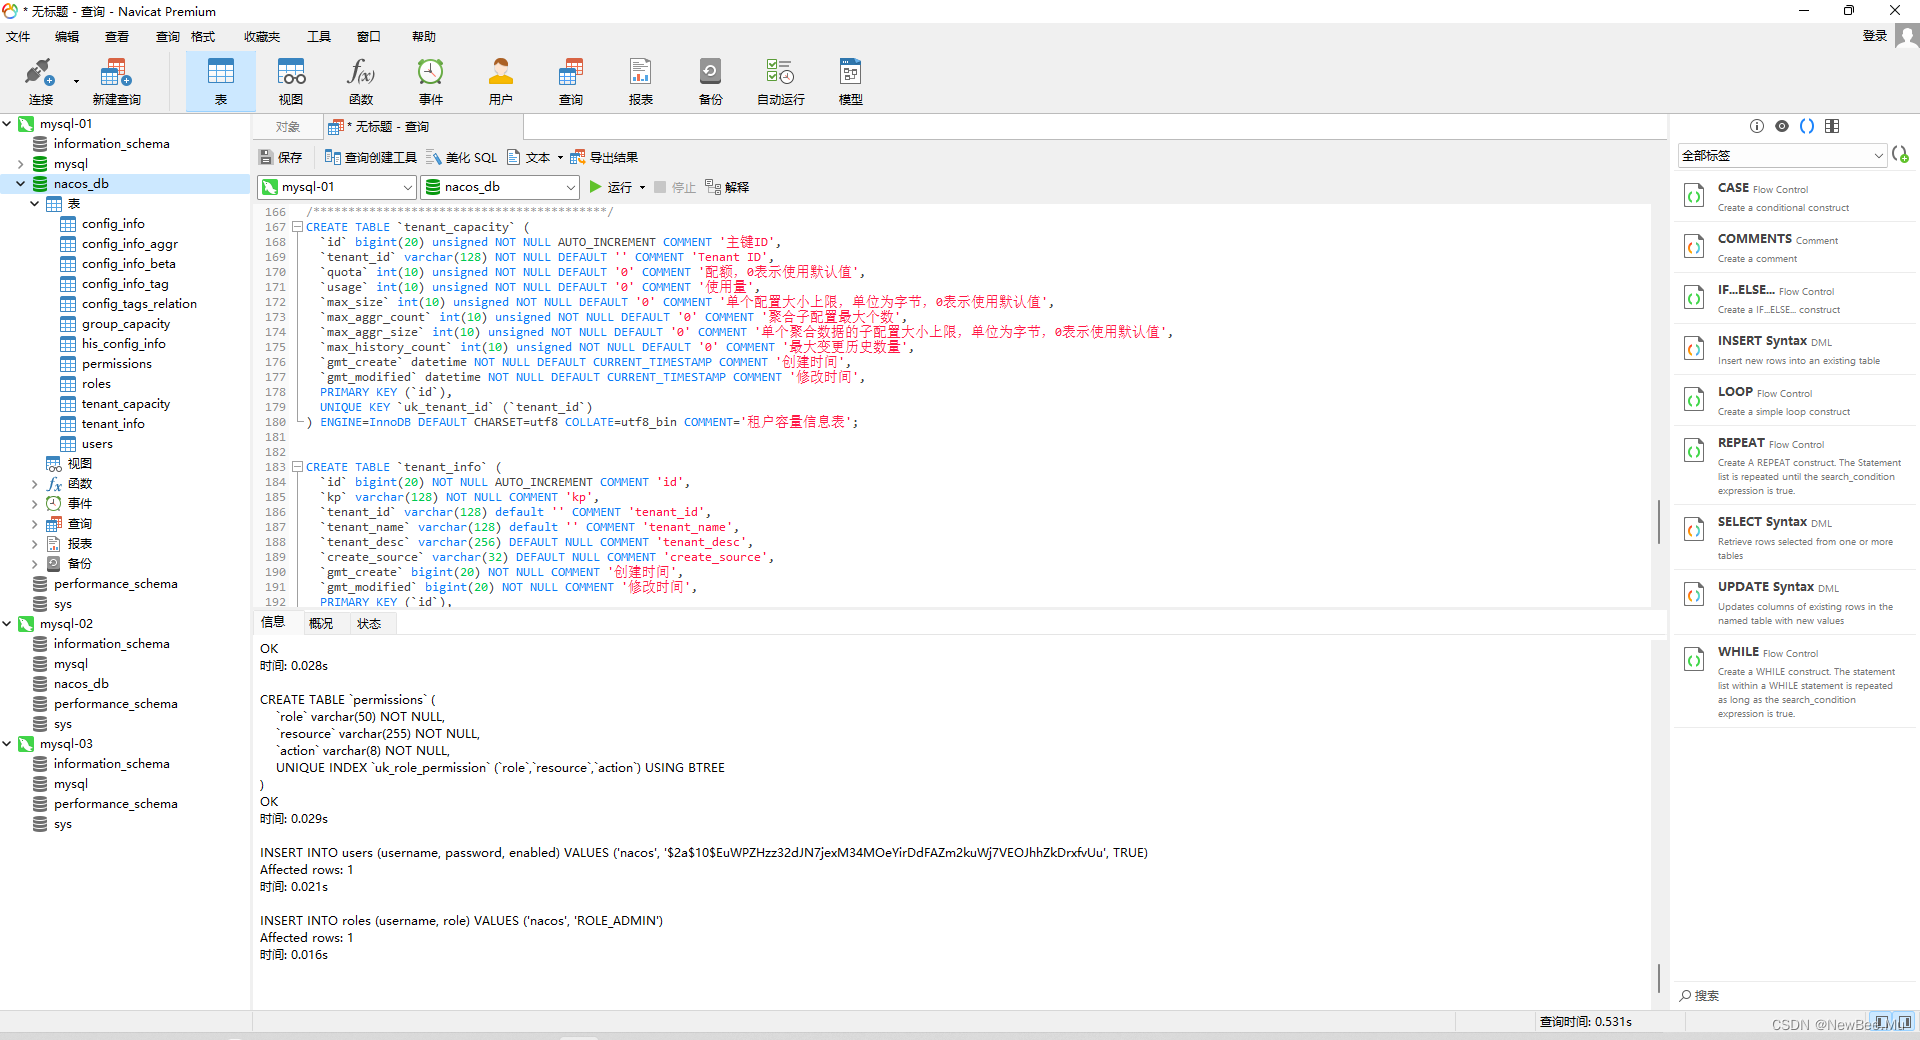Run the query

point(611,187)
